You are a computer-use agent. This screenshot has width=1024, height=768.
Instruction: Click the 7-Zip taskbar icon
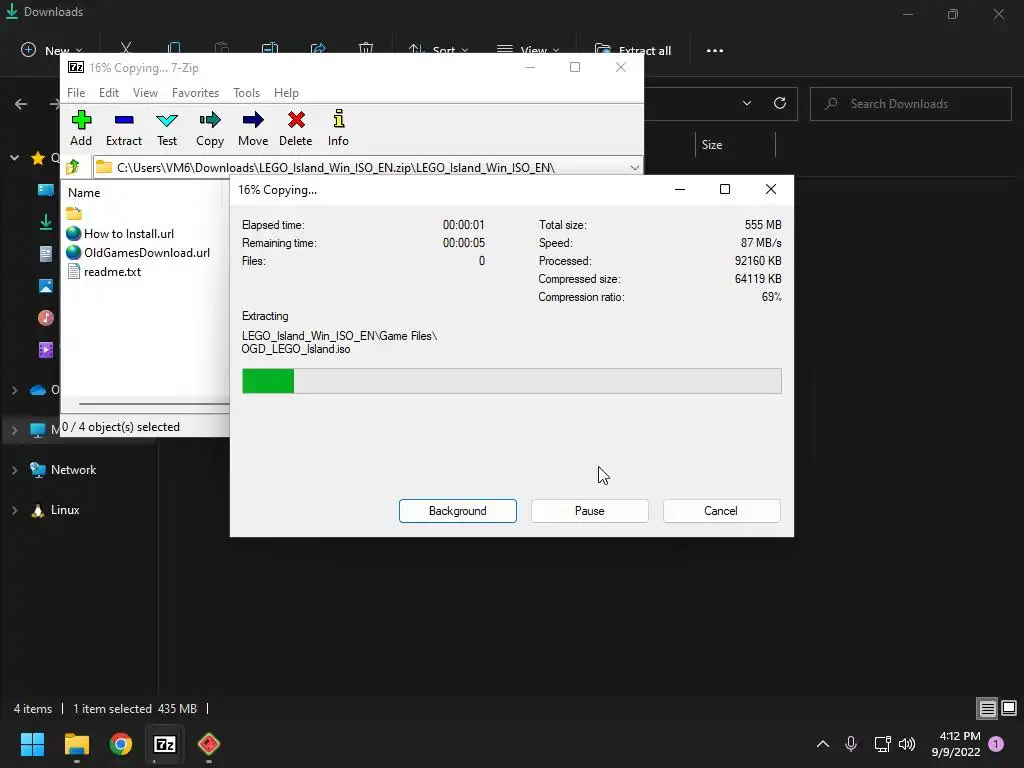click(165, 744)
